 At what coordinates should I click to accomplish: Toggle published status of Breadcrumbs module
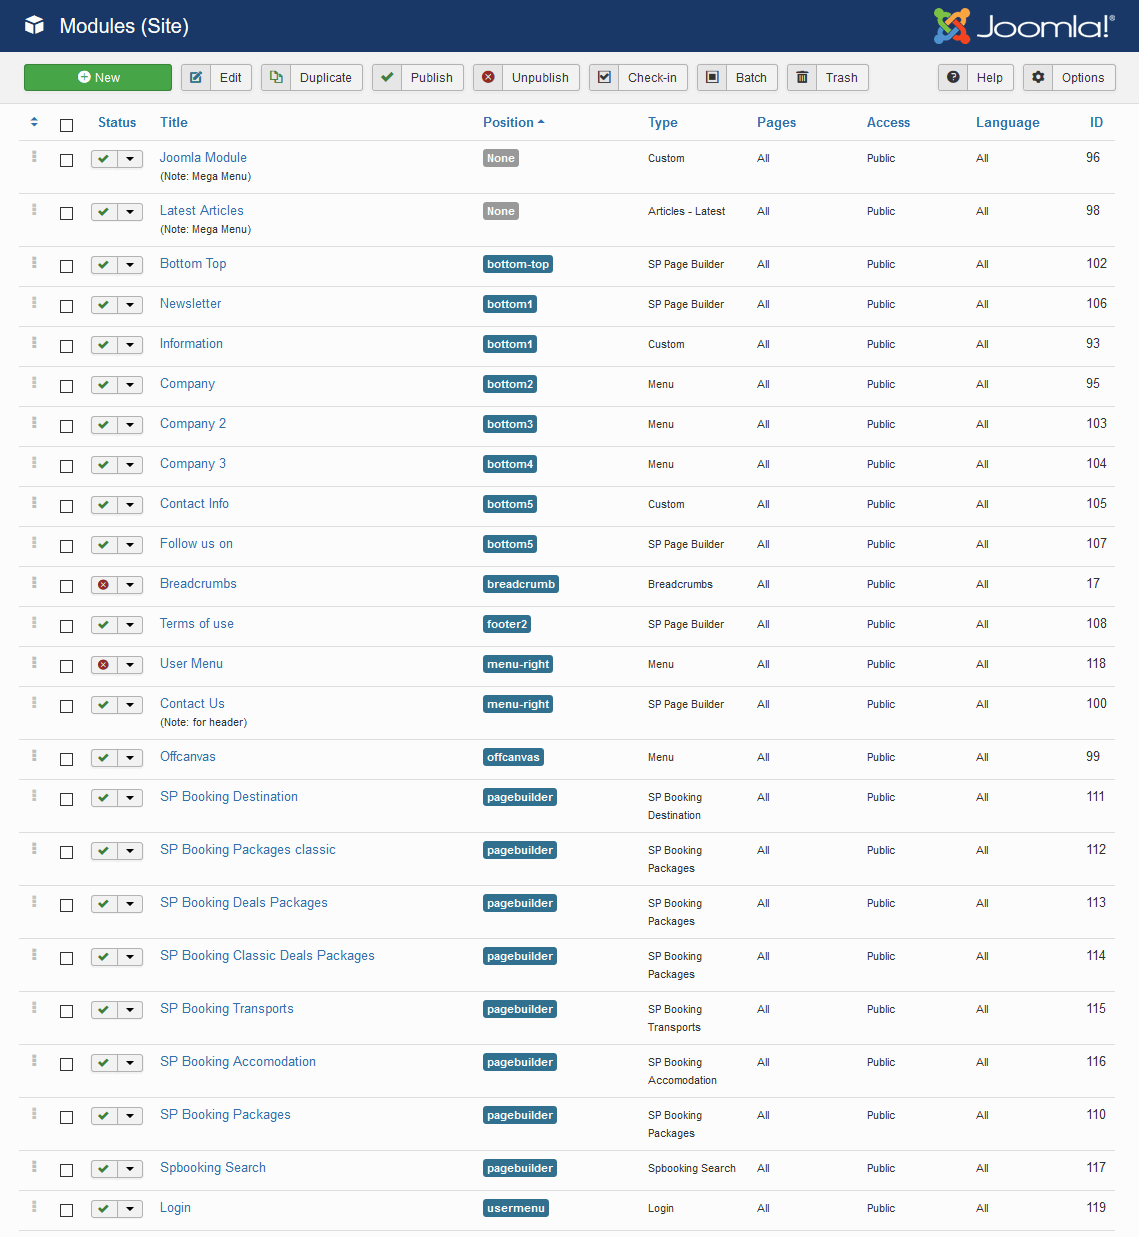click(x=104, y=585)
